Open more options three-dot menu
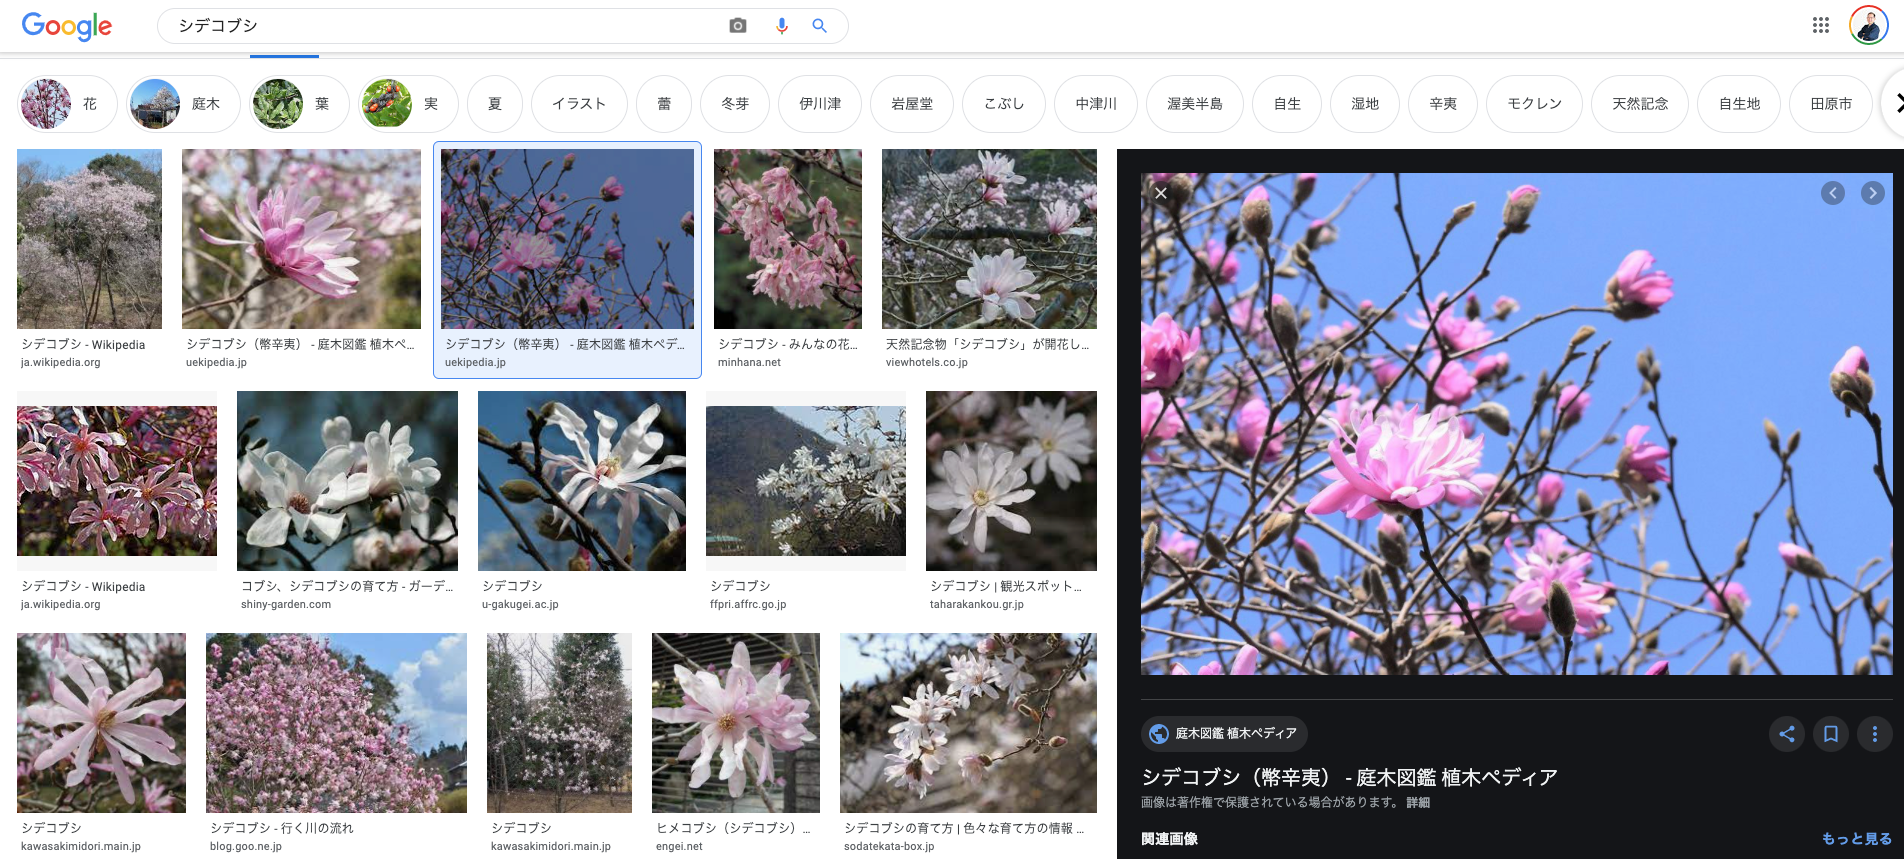 click(x=1875, y=734)
